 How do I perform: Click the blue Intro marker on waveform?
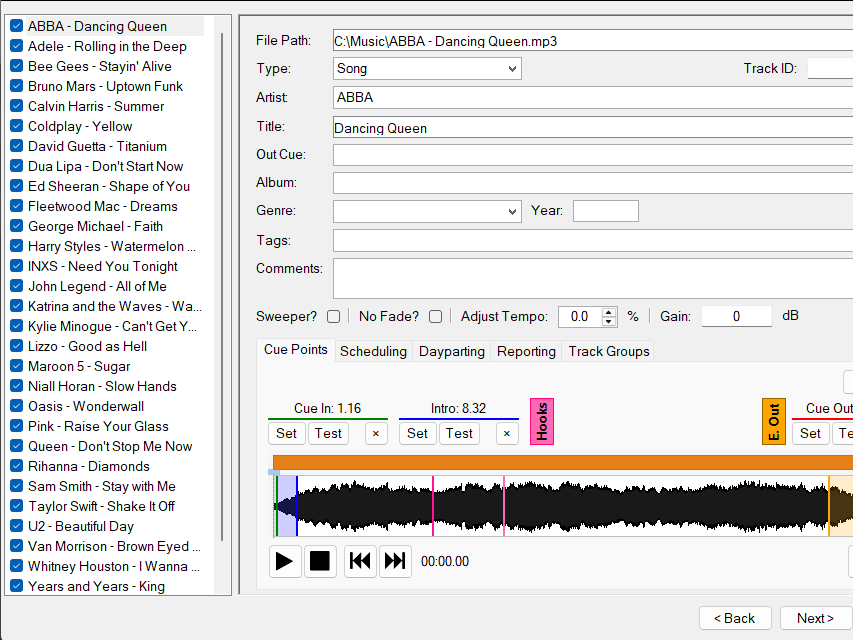[x=297, y=506]
